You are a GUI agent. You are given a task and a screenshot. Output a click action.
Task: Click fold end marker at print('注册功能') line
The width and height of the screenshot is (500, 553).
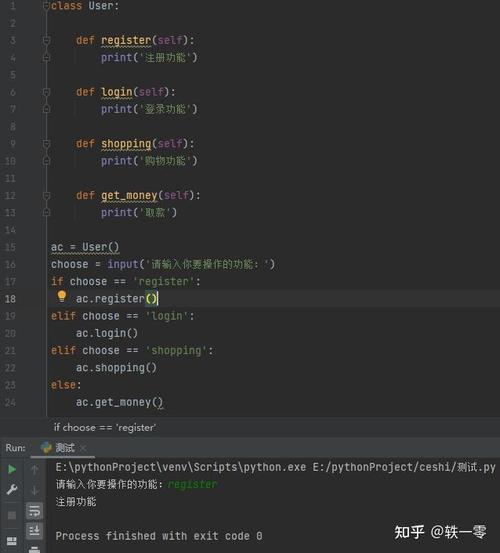46,57
